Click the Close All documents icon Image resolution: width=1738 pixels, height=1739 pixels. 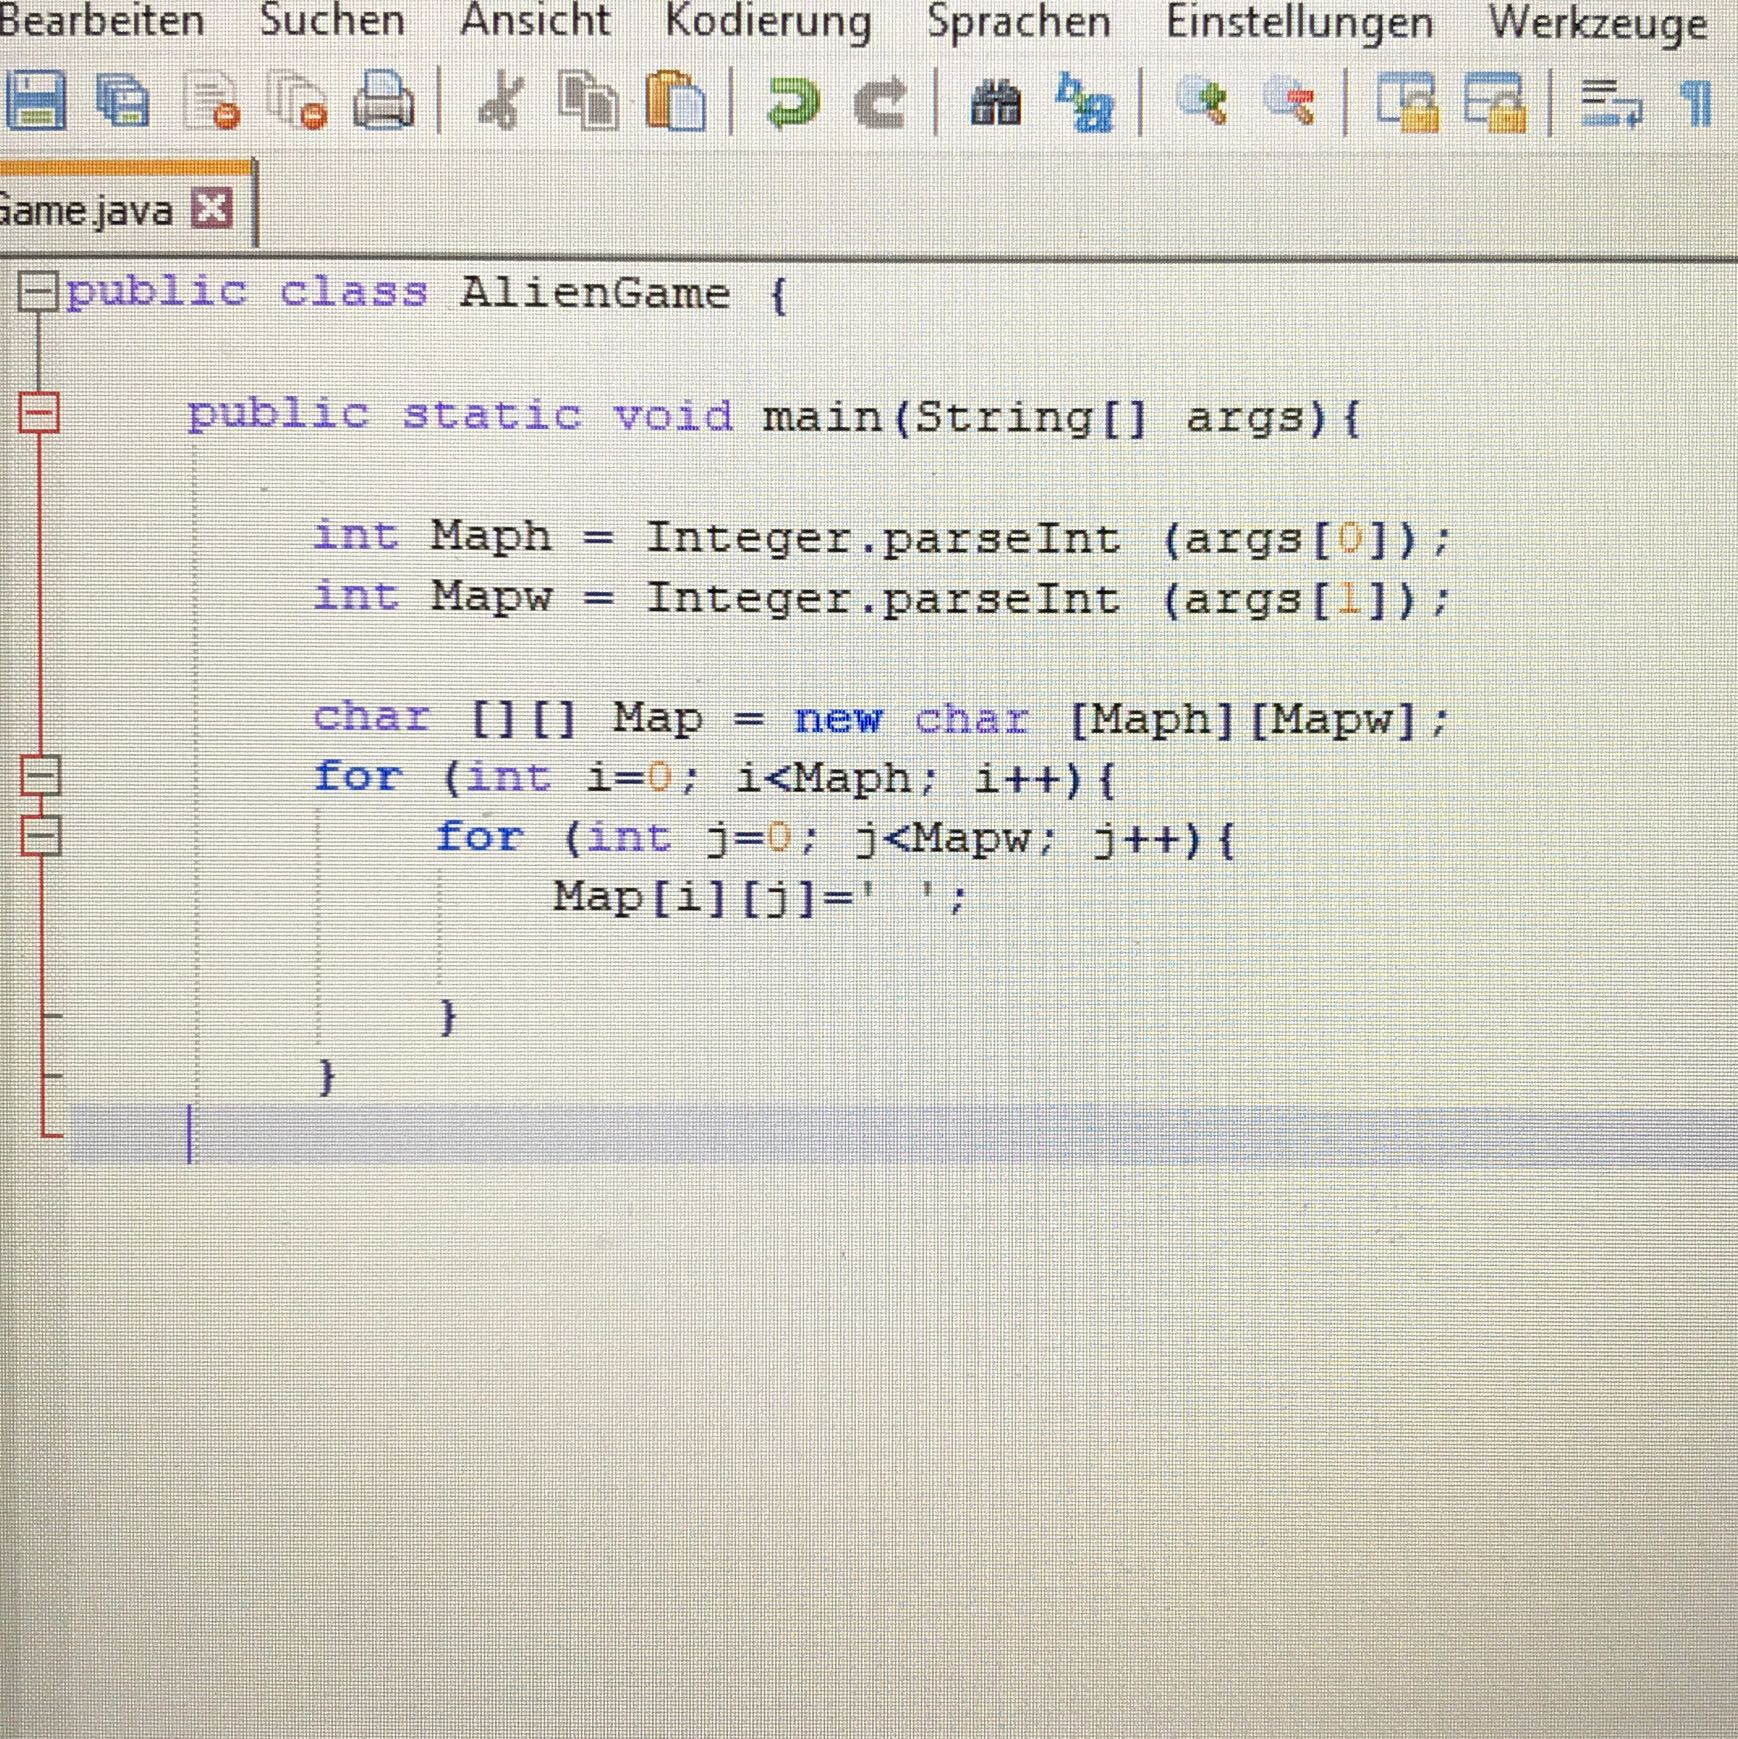pos(298,102)
